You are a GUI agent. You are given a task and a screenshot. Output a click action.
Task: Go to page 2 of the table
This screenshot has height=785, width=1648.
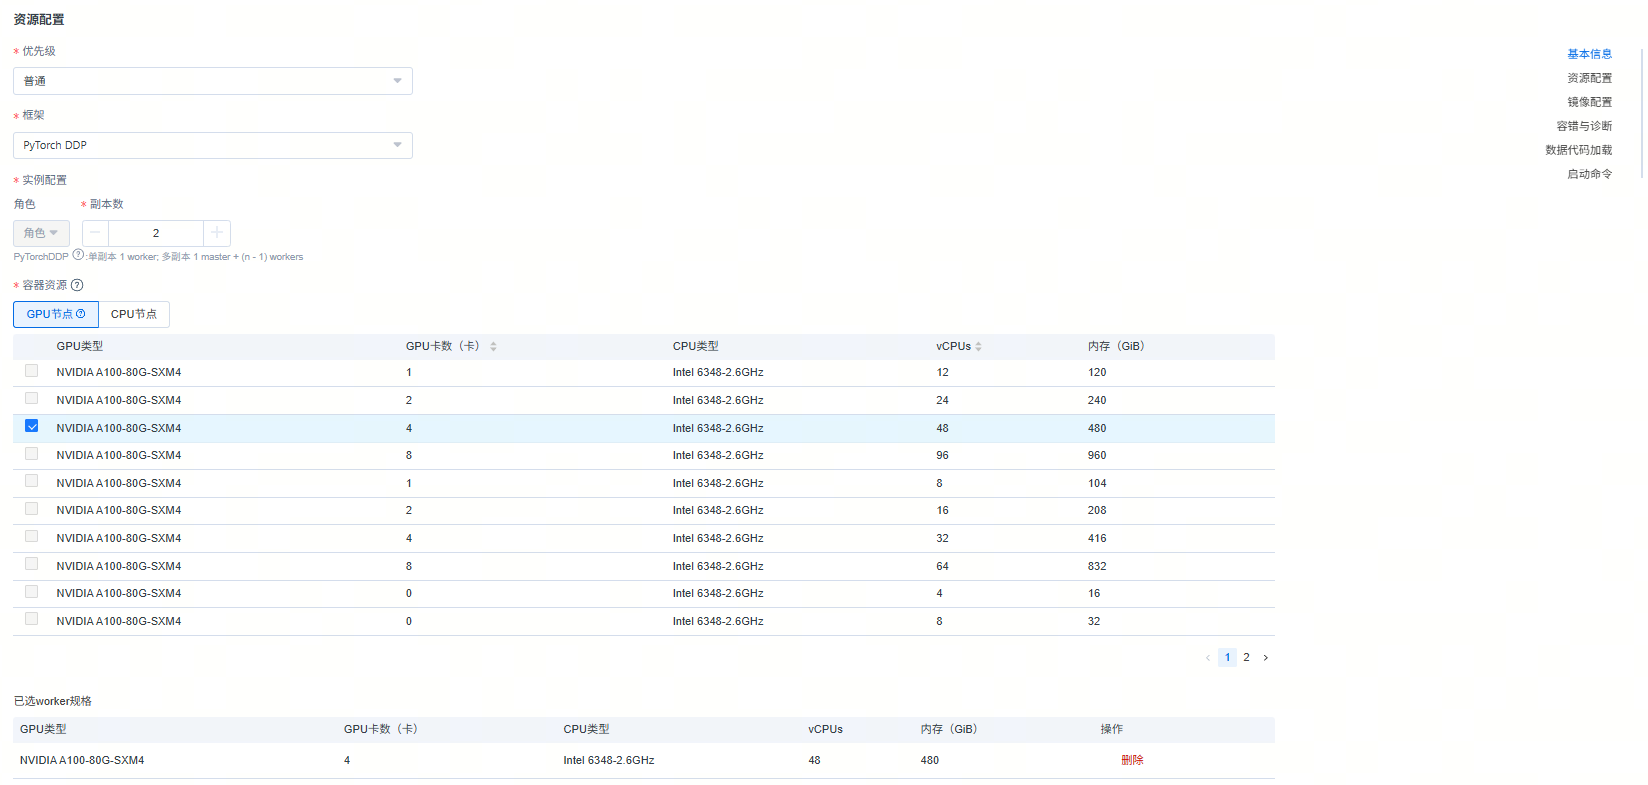coord(1246,658)
